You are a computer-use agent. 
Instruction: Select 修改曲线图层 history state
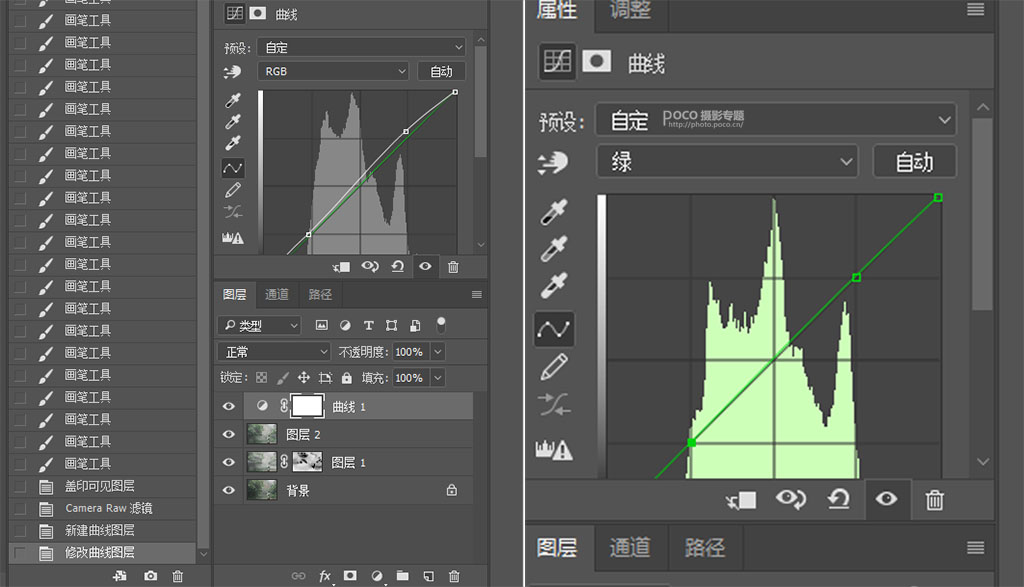pyautogui.click(x=103, y=552)
